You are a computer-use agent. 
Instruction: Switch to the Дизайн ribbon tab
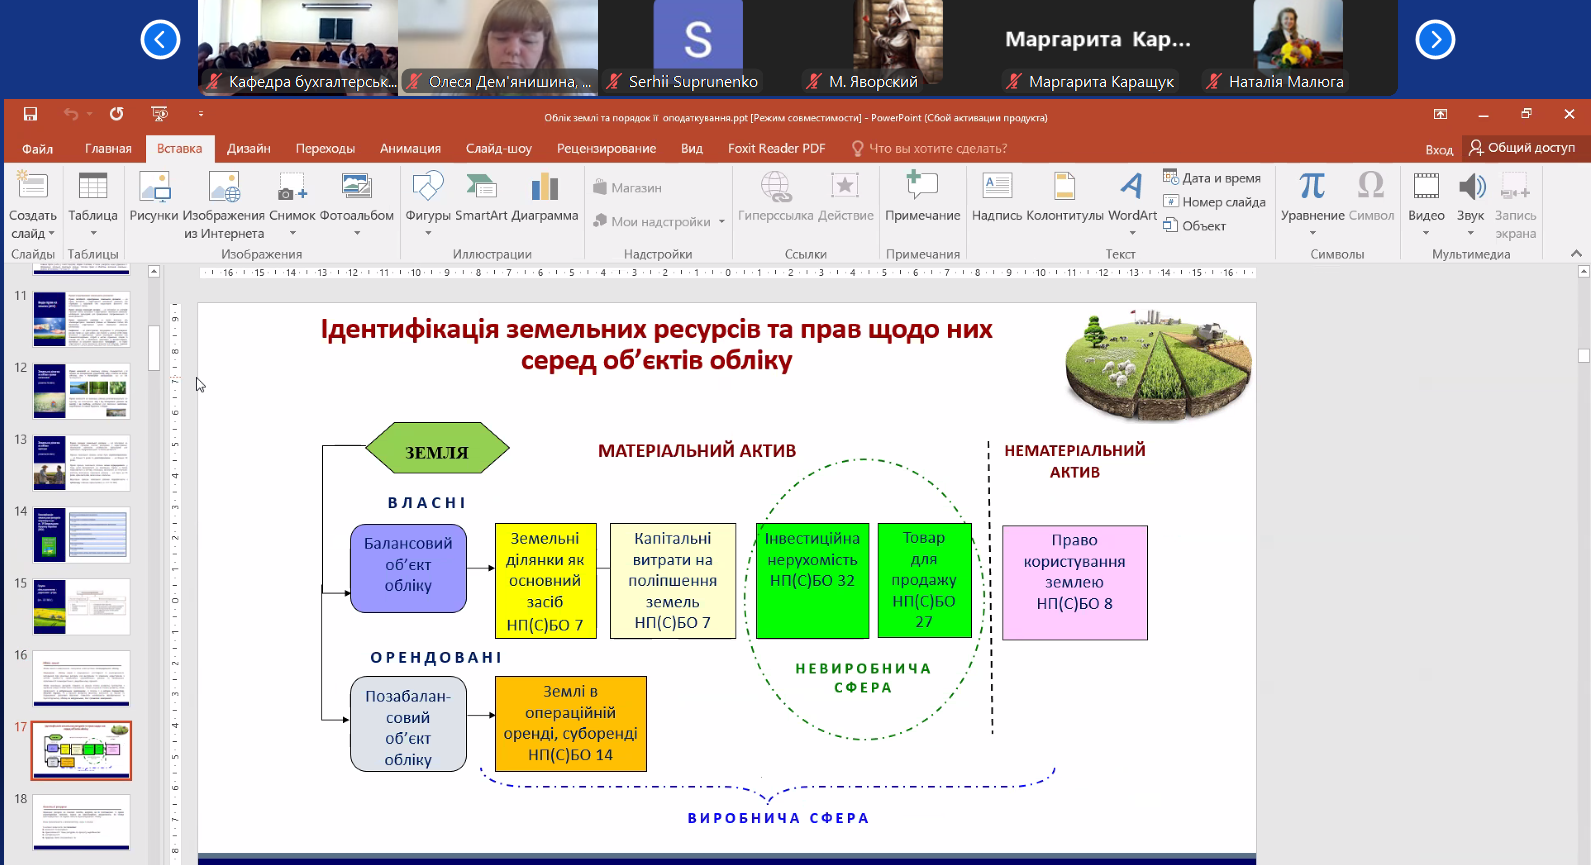[248, 149]
